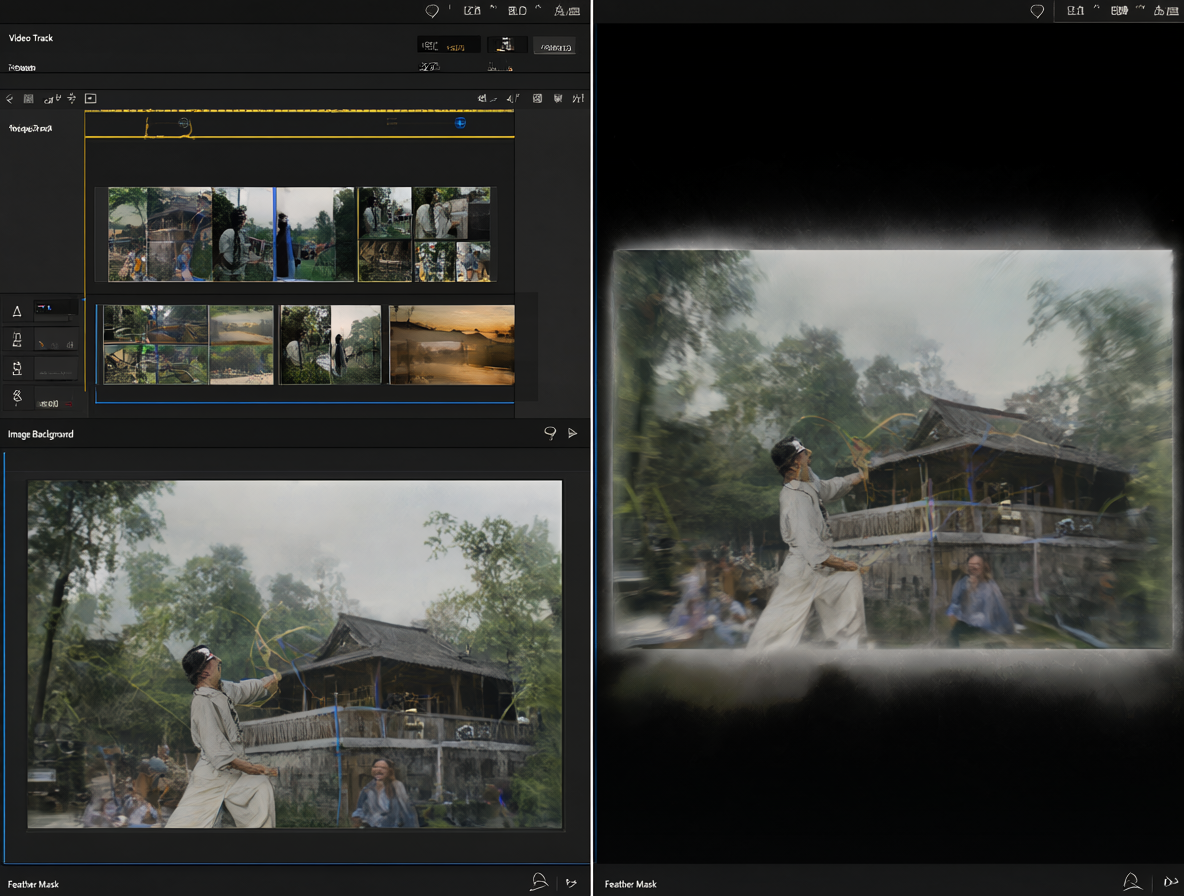Select the four-tile clip in the lower timeline track
Viewport: 1184px width, 896px height.
(188, 345)
